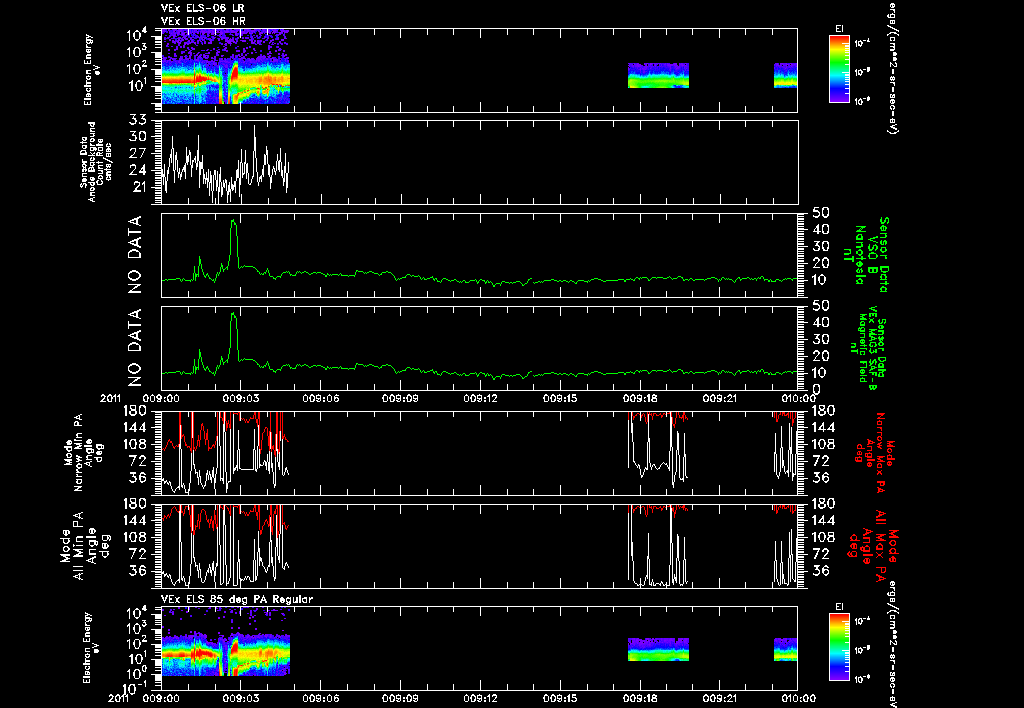
Task: Click the VEx ELS 85 deg PA Regular label
Action: (x=237, y=599)
